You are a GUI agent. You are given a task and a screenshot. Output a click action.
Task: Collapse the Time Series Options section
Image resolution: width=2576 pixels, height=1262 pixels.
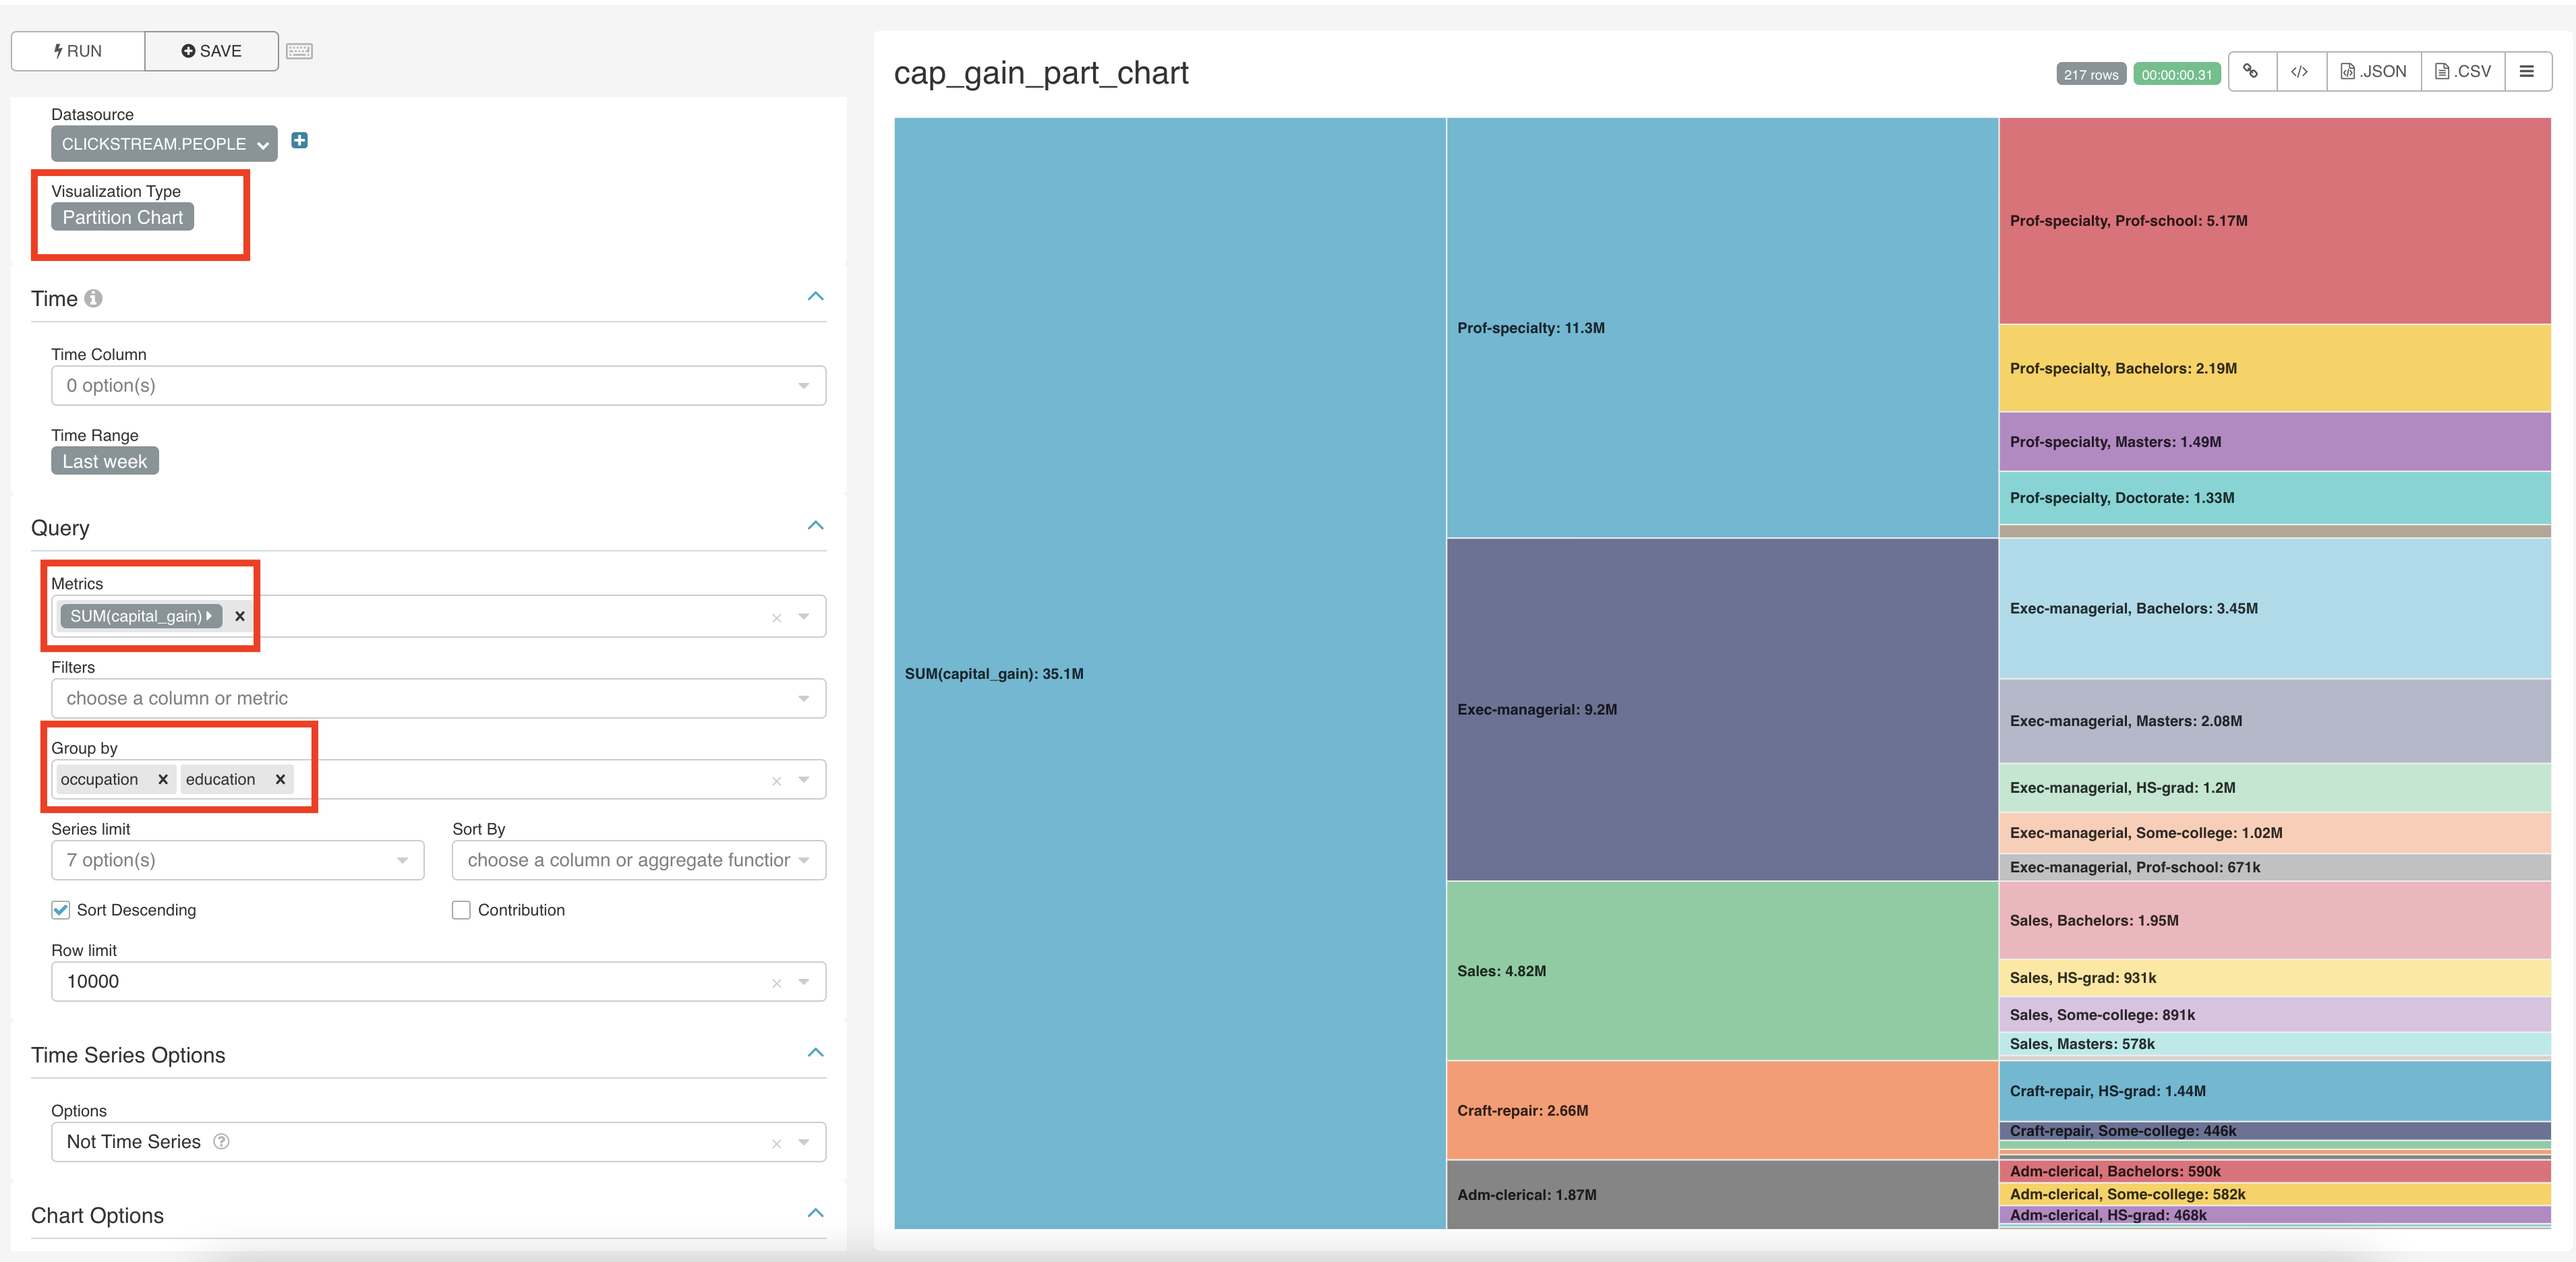(x=815, y=1053)
